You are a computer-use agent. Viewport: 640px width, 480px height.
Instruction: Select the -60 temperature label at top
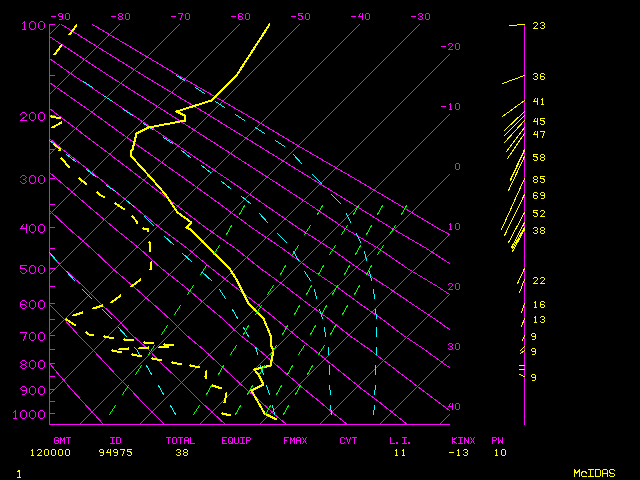pyautogui.click(x=240, y=16)
